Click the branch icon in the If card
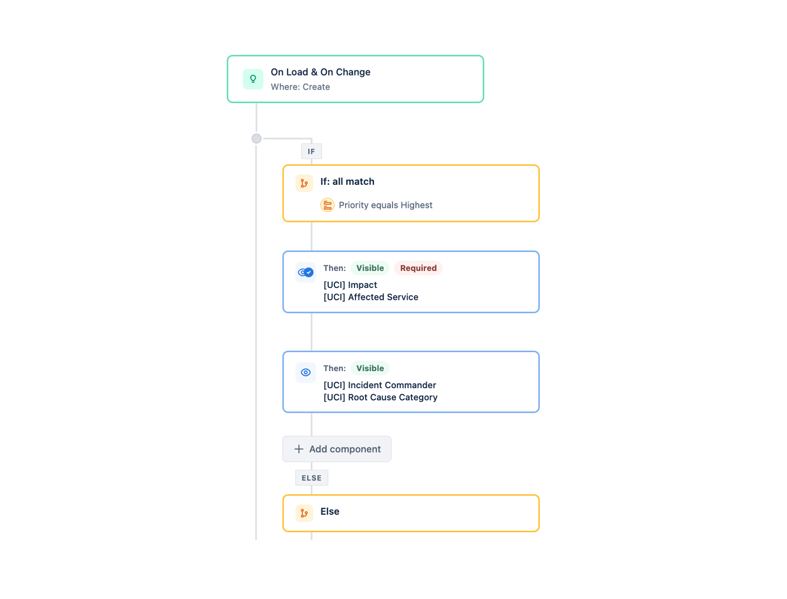The width and height of the screenshot is (787, 599). [x=304, y=183]
